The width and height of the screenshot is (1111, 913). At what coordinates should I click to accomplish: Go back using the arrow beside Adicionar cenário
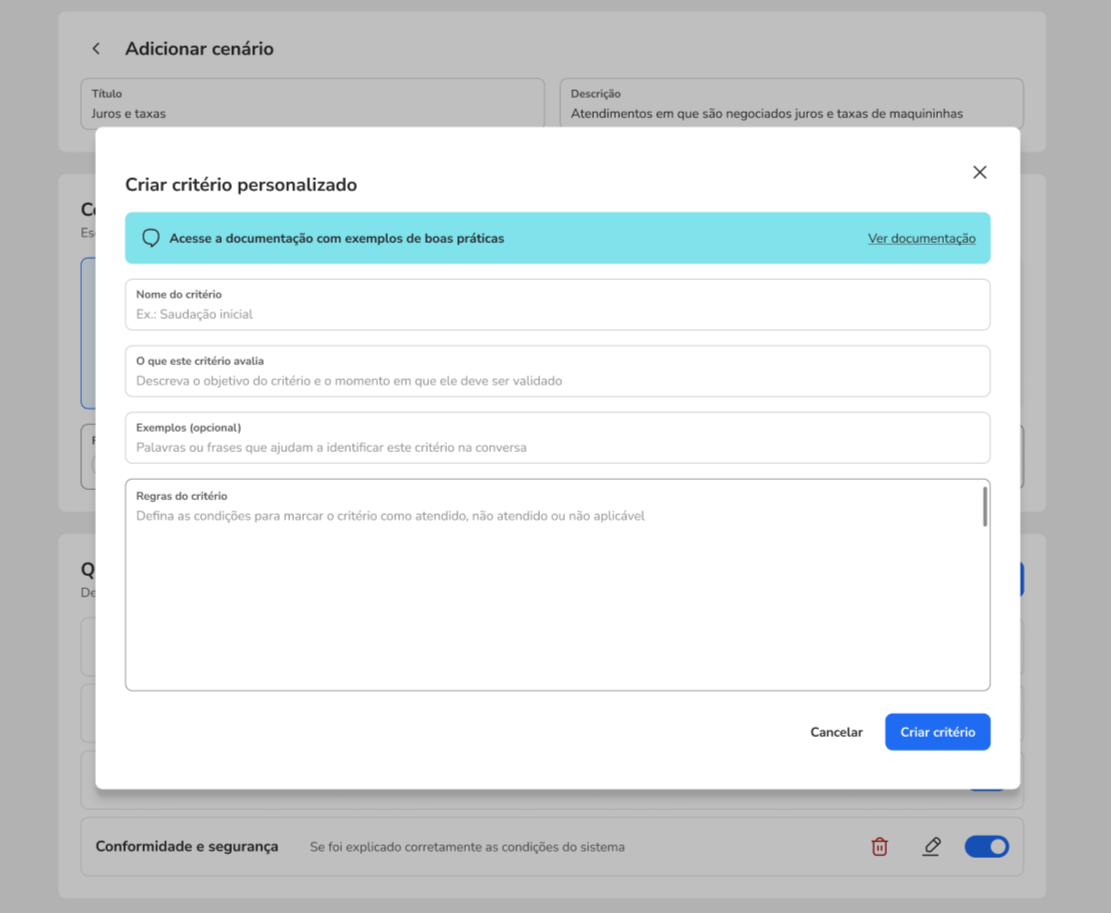pos(96,48)
